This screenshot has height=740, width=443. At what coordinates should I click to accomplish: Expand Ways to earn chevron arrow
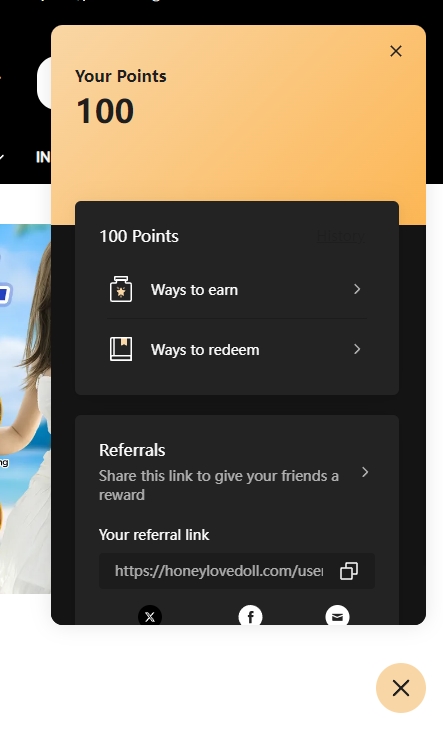point(357,289)
